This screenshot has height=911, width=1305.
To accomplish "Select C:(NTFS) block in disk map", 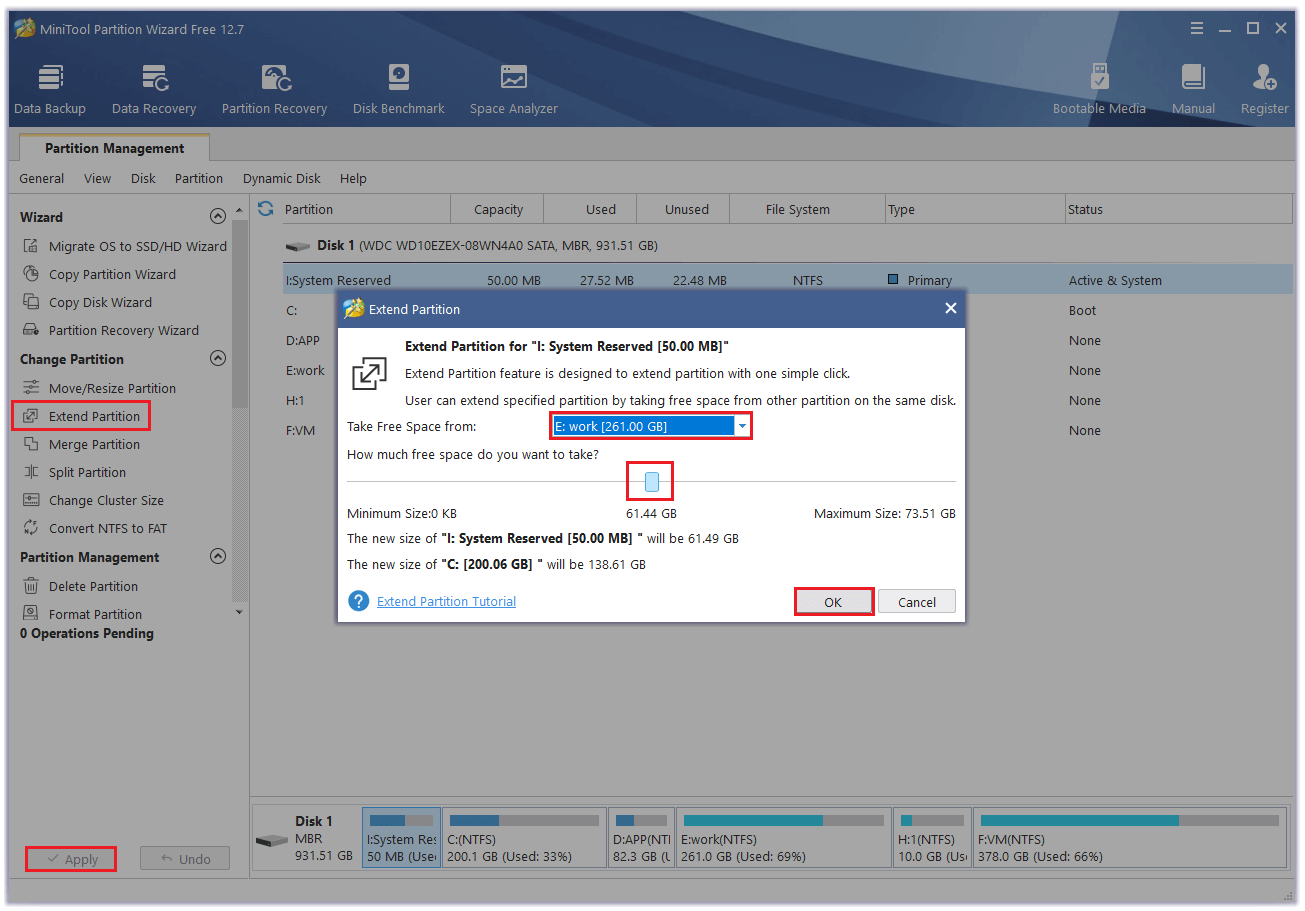I will click(x=524, y=838).
